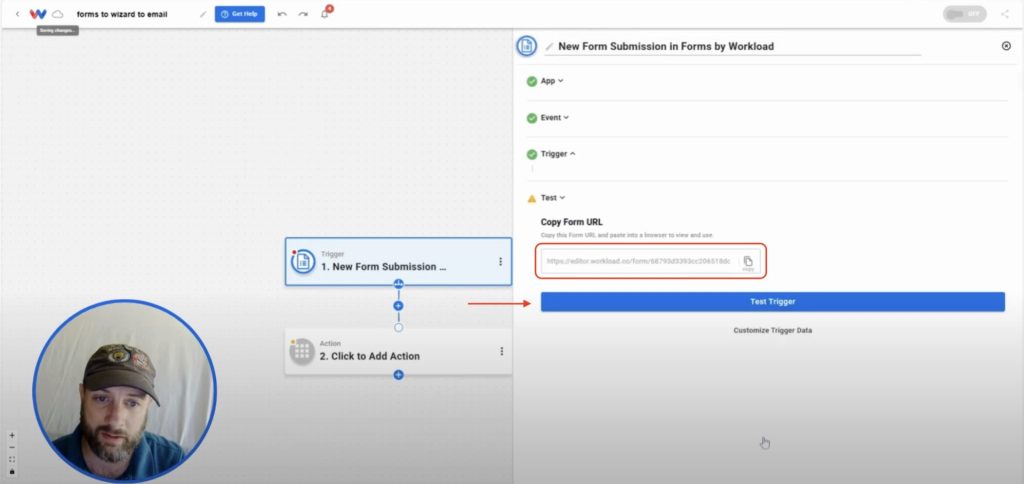Zoom out on the canvas
The image size is (1024, 484).
click(x=12, y=447)
